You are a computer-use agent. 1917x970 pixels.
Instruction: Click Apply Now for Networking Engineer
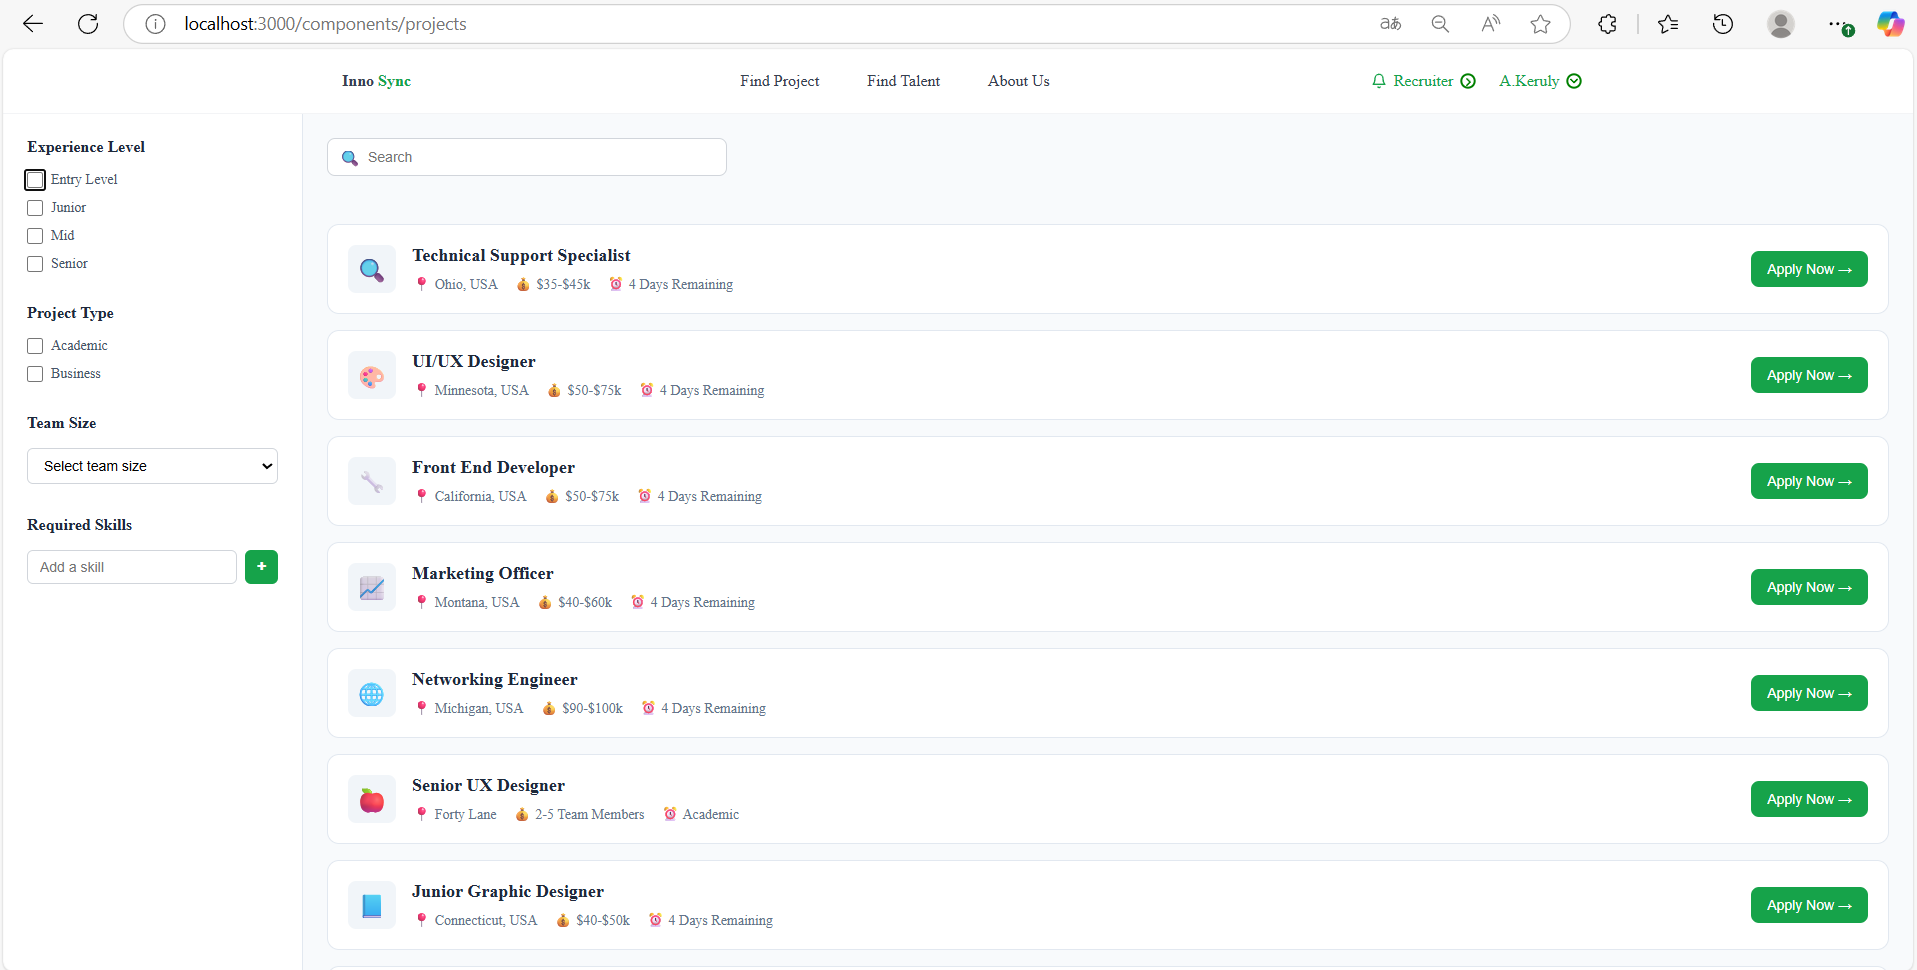(1809, 693)
